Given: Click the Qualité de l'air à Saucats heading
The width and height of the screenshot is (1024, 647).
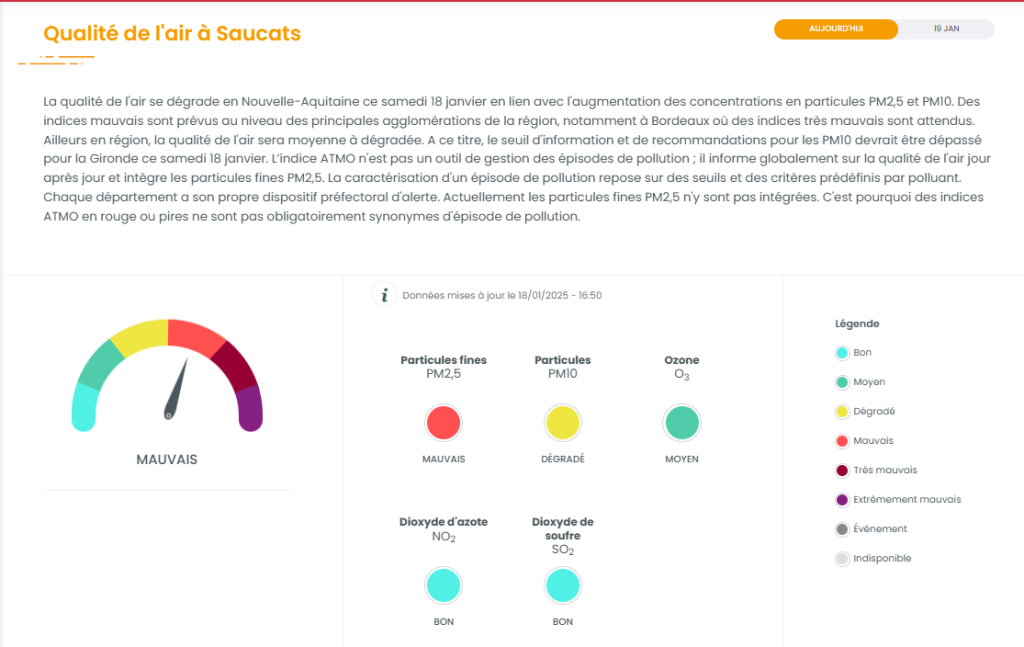Looking at the screenshot, I should pos(172,33).
